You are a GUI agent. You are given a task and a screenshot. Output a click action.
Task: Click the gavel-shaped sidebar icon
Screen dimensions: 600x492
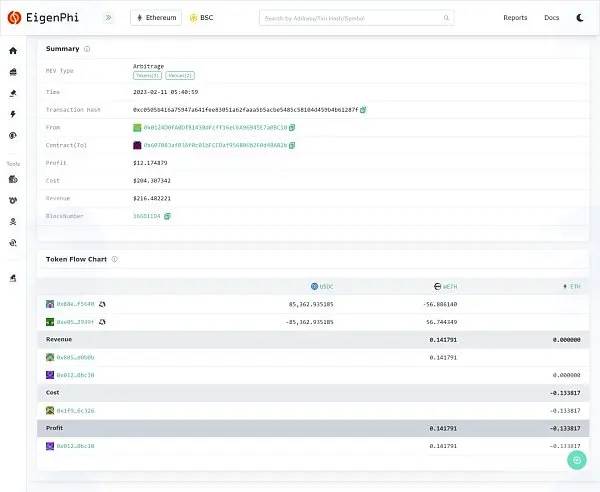pos(13,93)
